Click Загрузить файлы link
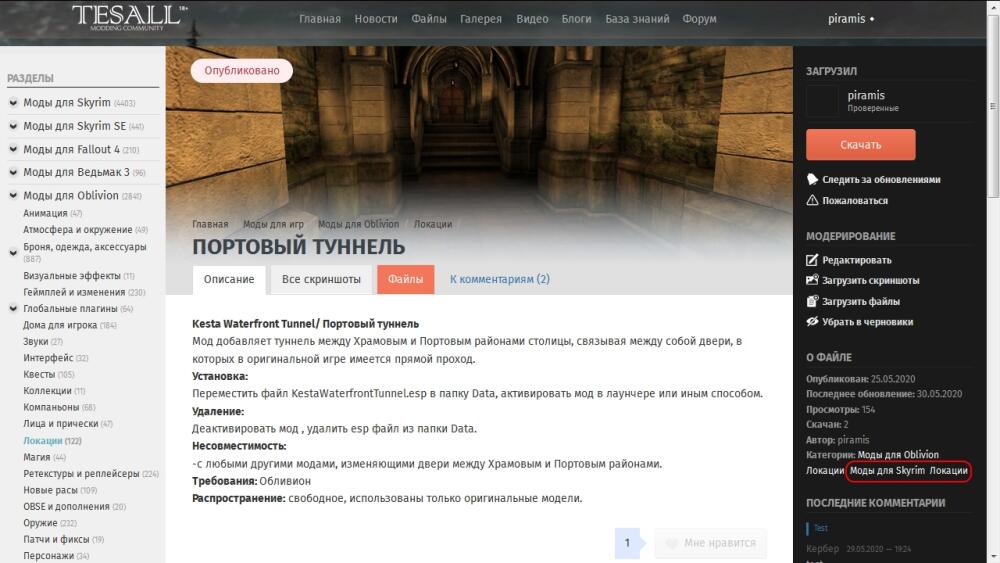The width and height of the screenshot is (1000, 563). coord(860,301)
